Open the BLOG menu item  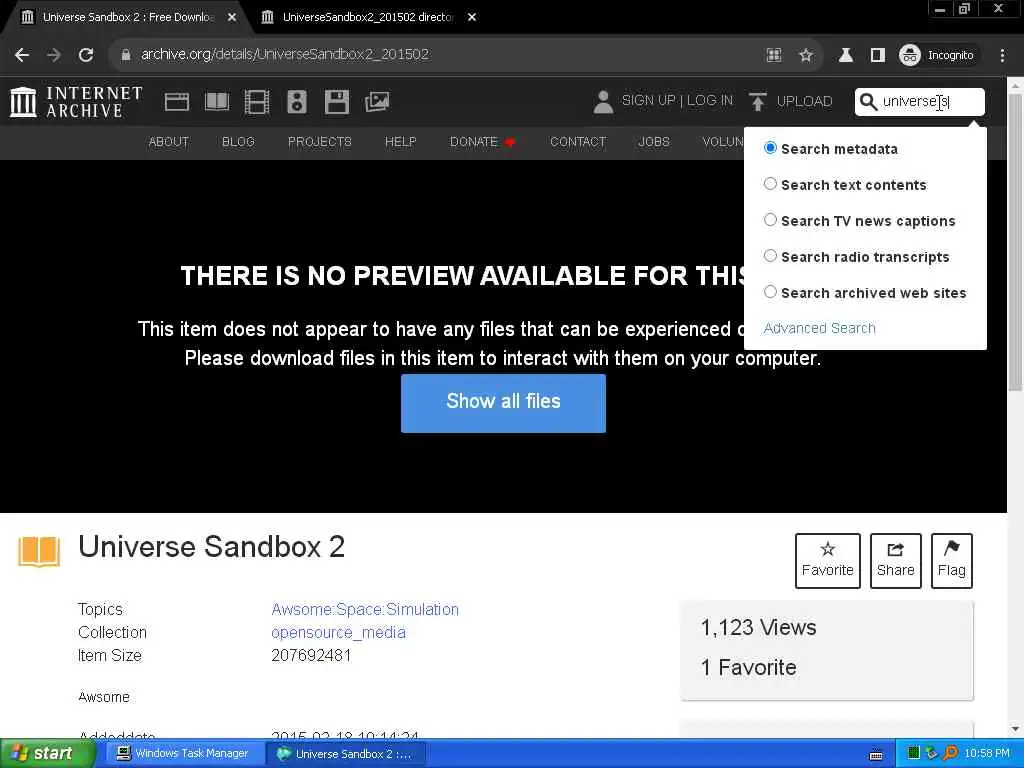click(238, 142)
